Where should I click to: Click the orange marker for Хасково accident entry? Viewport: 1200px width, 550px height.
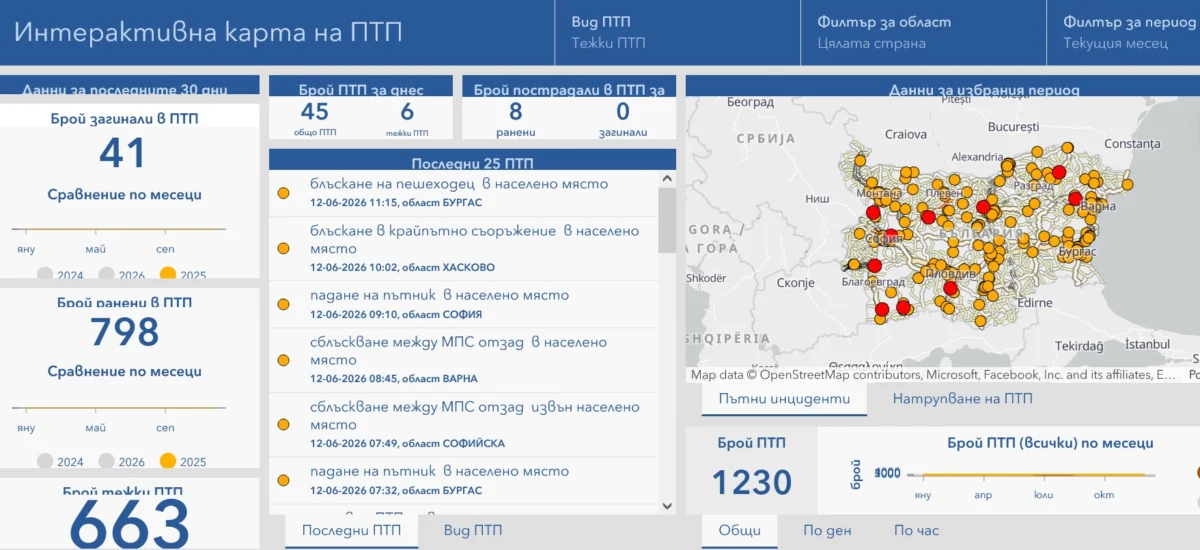pyautogui.click(x=283, y=248)
